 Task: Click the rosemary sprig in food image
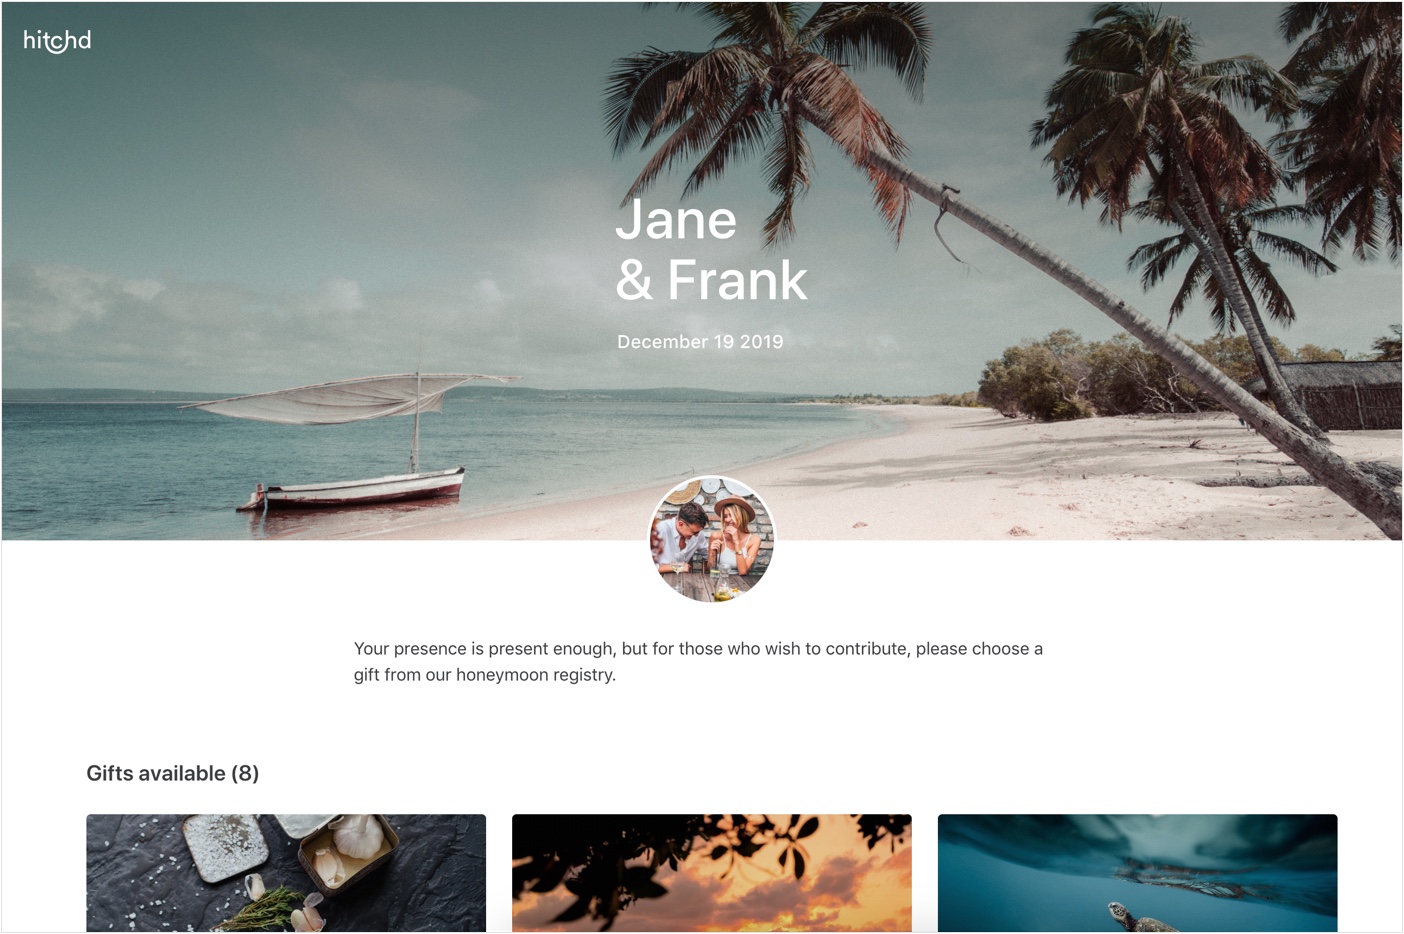click(x=262, y=908)
